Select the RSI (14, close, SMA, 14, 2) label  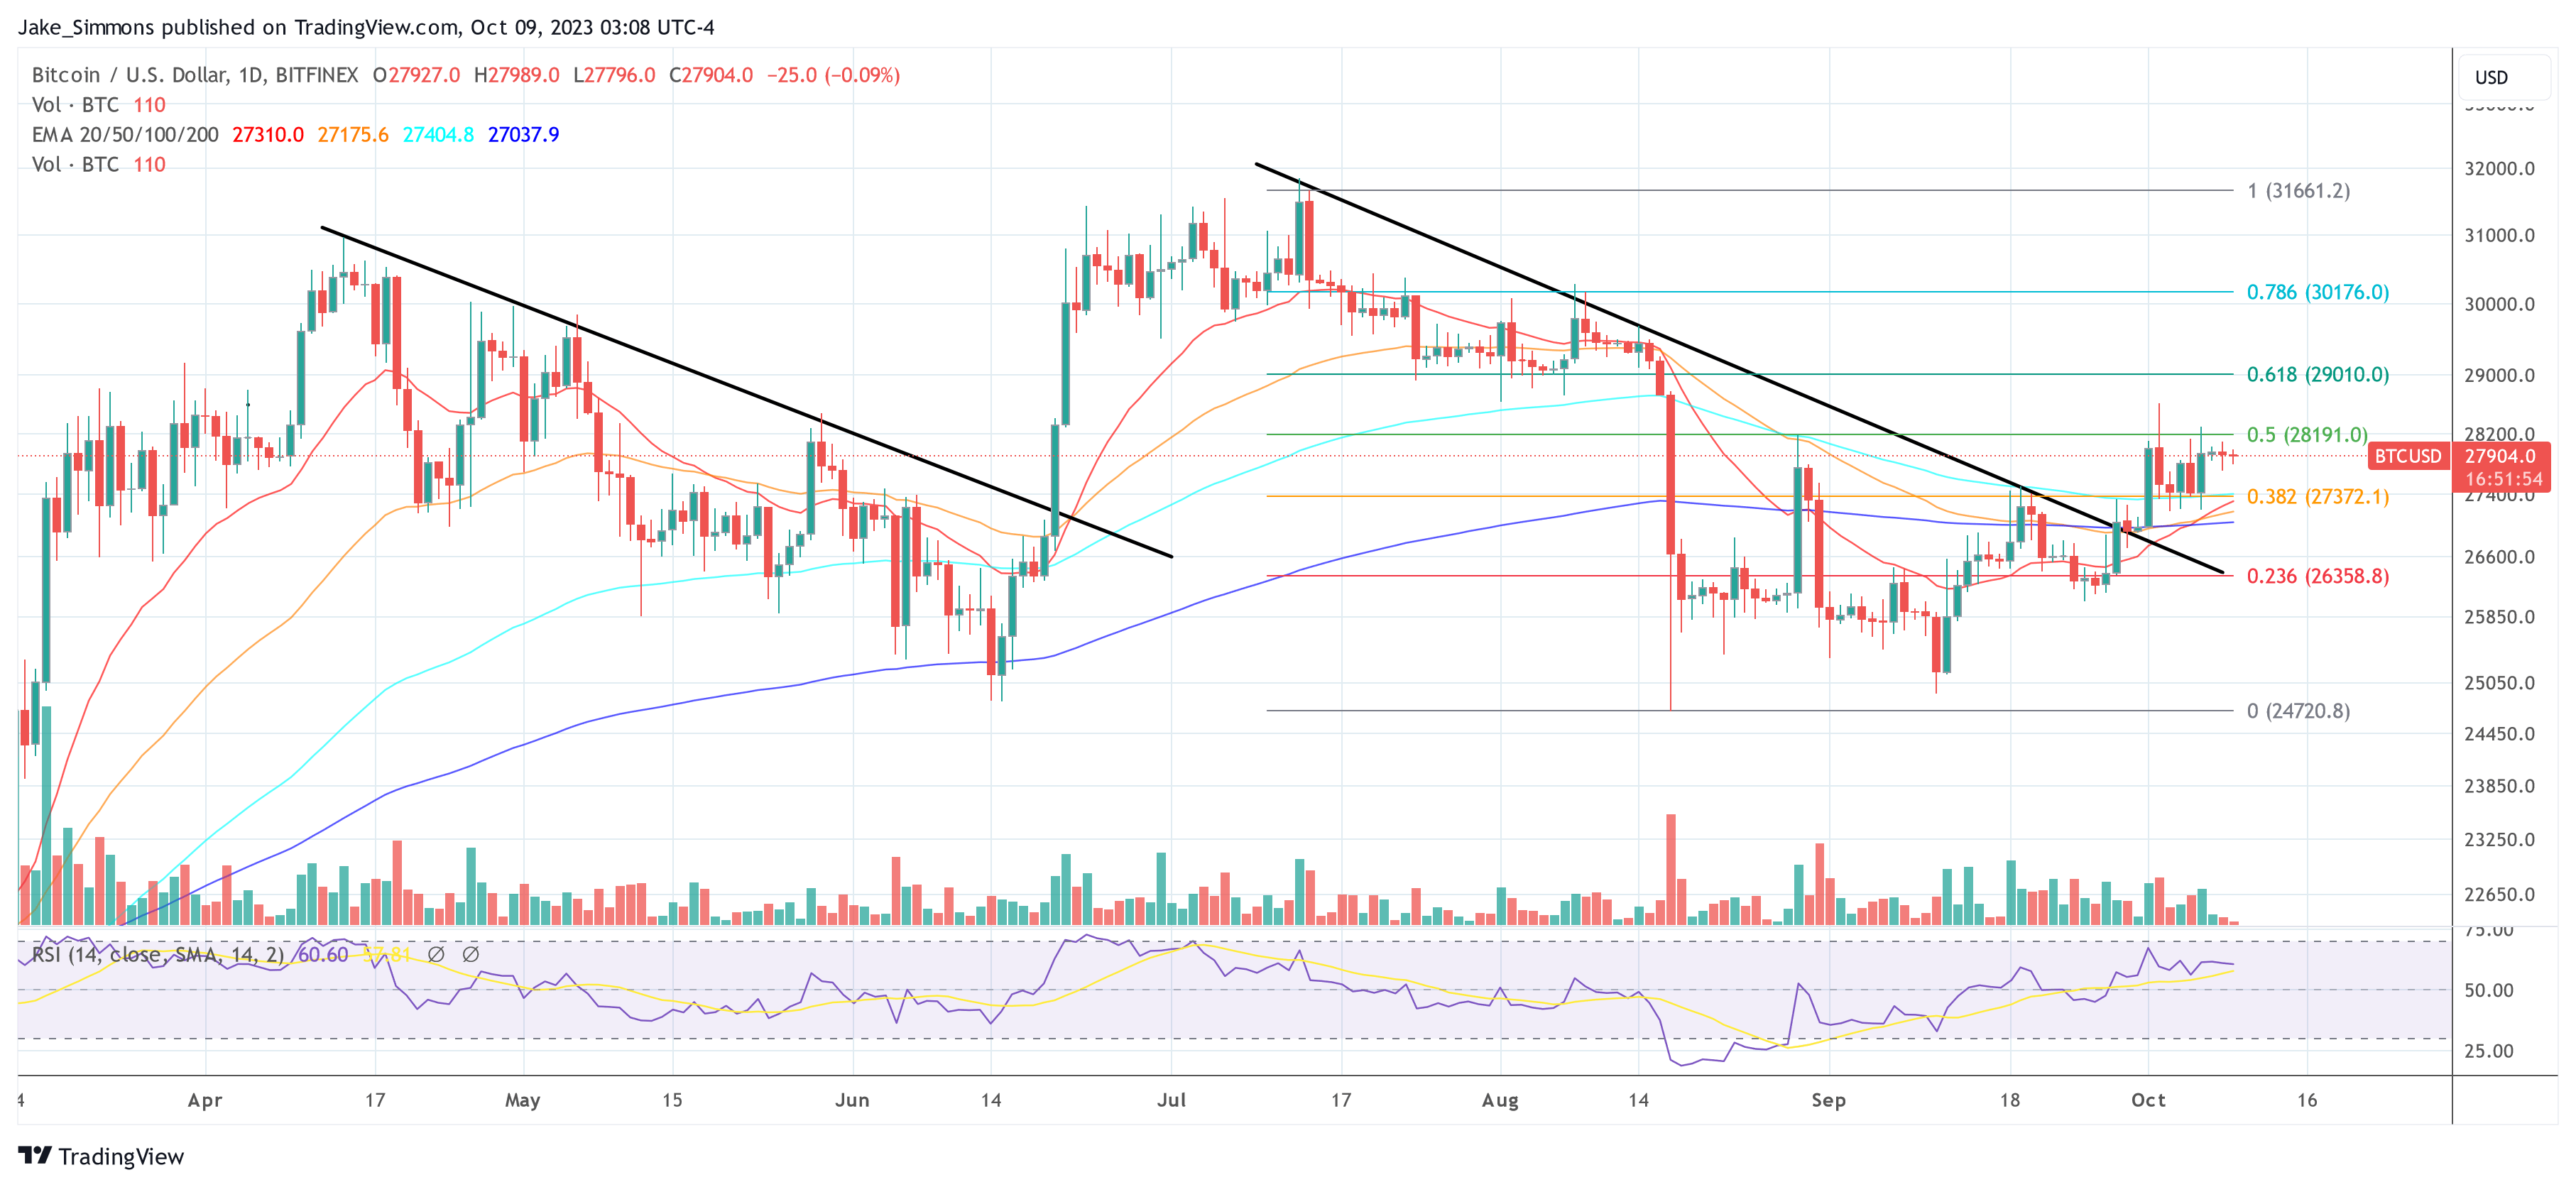click(158, 955)
